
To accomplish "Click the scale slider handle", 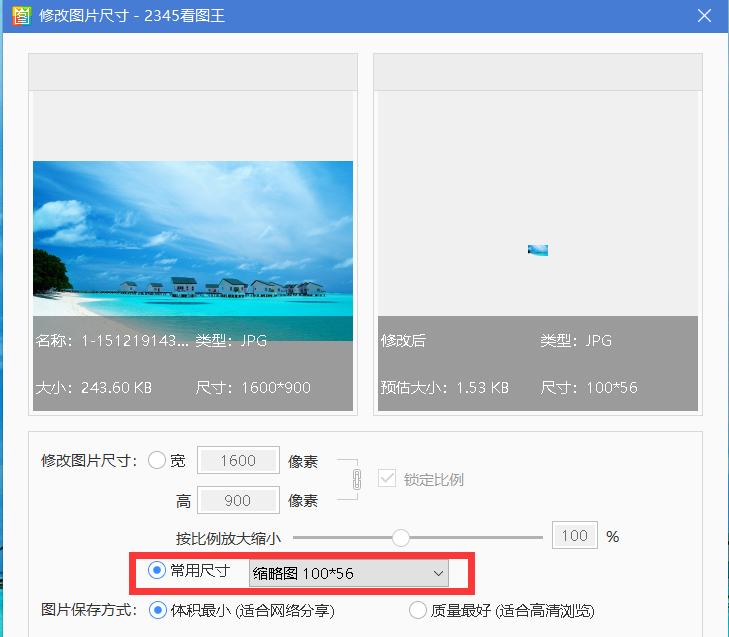I will 401,537.
